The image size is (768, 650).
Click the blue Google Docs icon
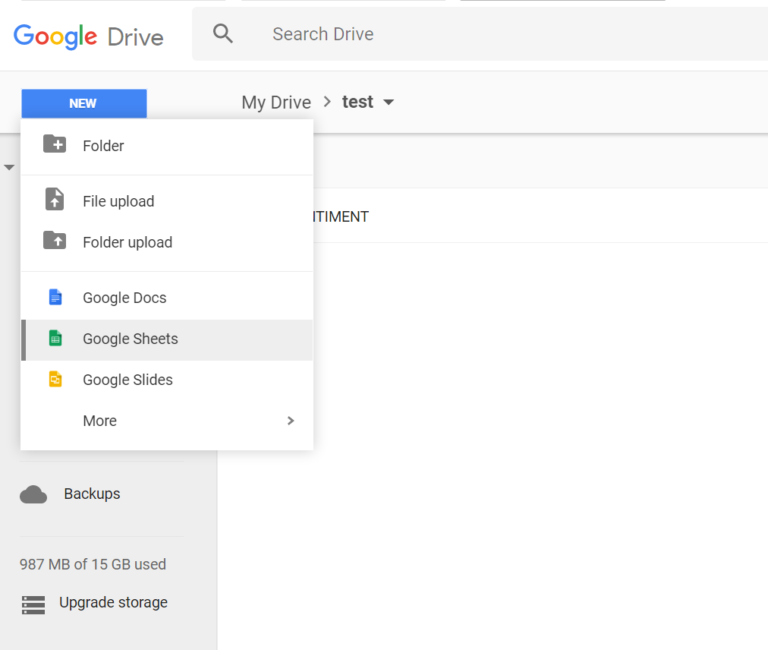point(56,297)
